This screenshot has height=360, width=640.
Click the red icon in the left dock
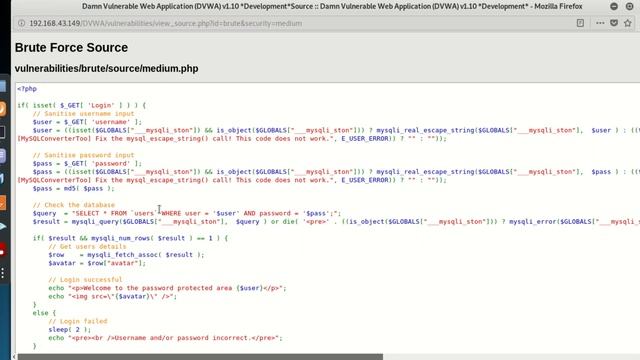click(x=2, y=250)
